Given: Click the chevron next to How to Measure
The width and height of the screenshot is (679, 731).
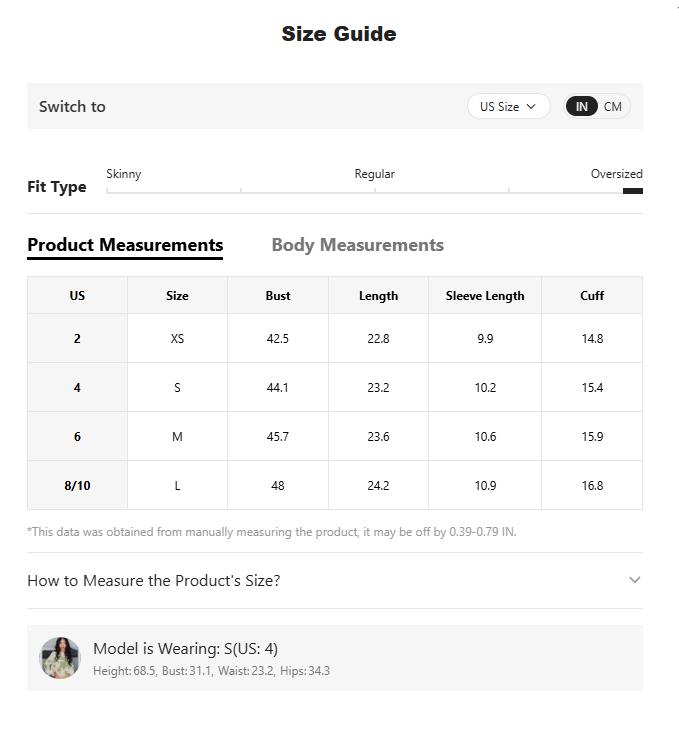Looking at the screenshot, I should click(x=634, y=580).
